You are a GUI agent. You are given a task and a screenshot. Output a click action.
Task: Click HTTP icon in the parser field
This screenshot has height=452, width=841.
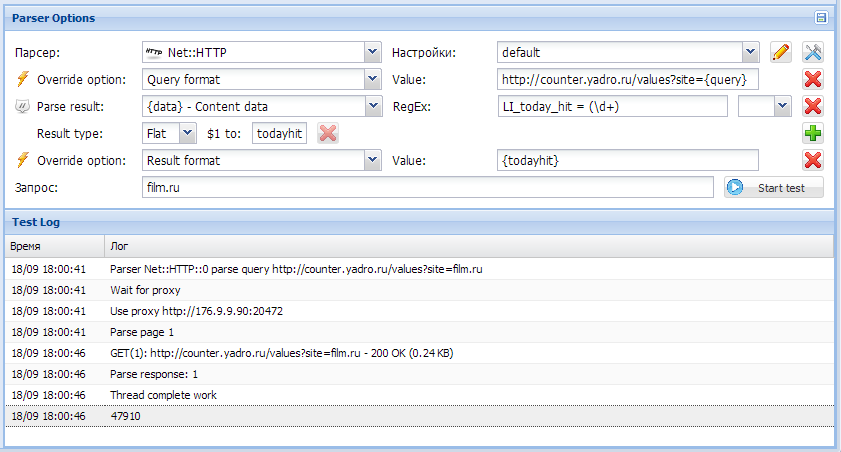154,53
